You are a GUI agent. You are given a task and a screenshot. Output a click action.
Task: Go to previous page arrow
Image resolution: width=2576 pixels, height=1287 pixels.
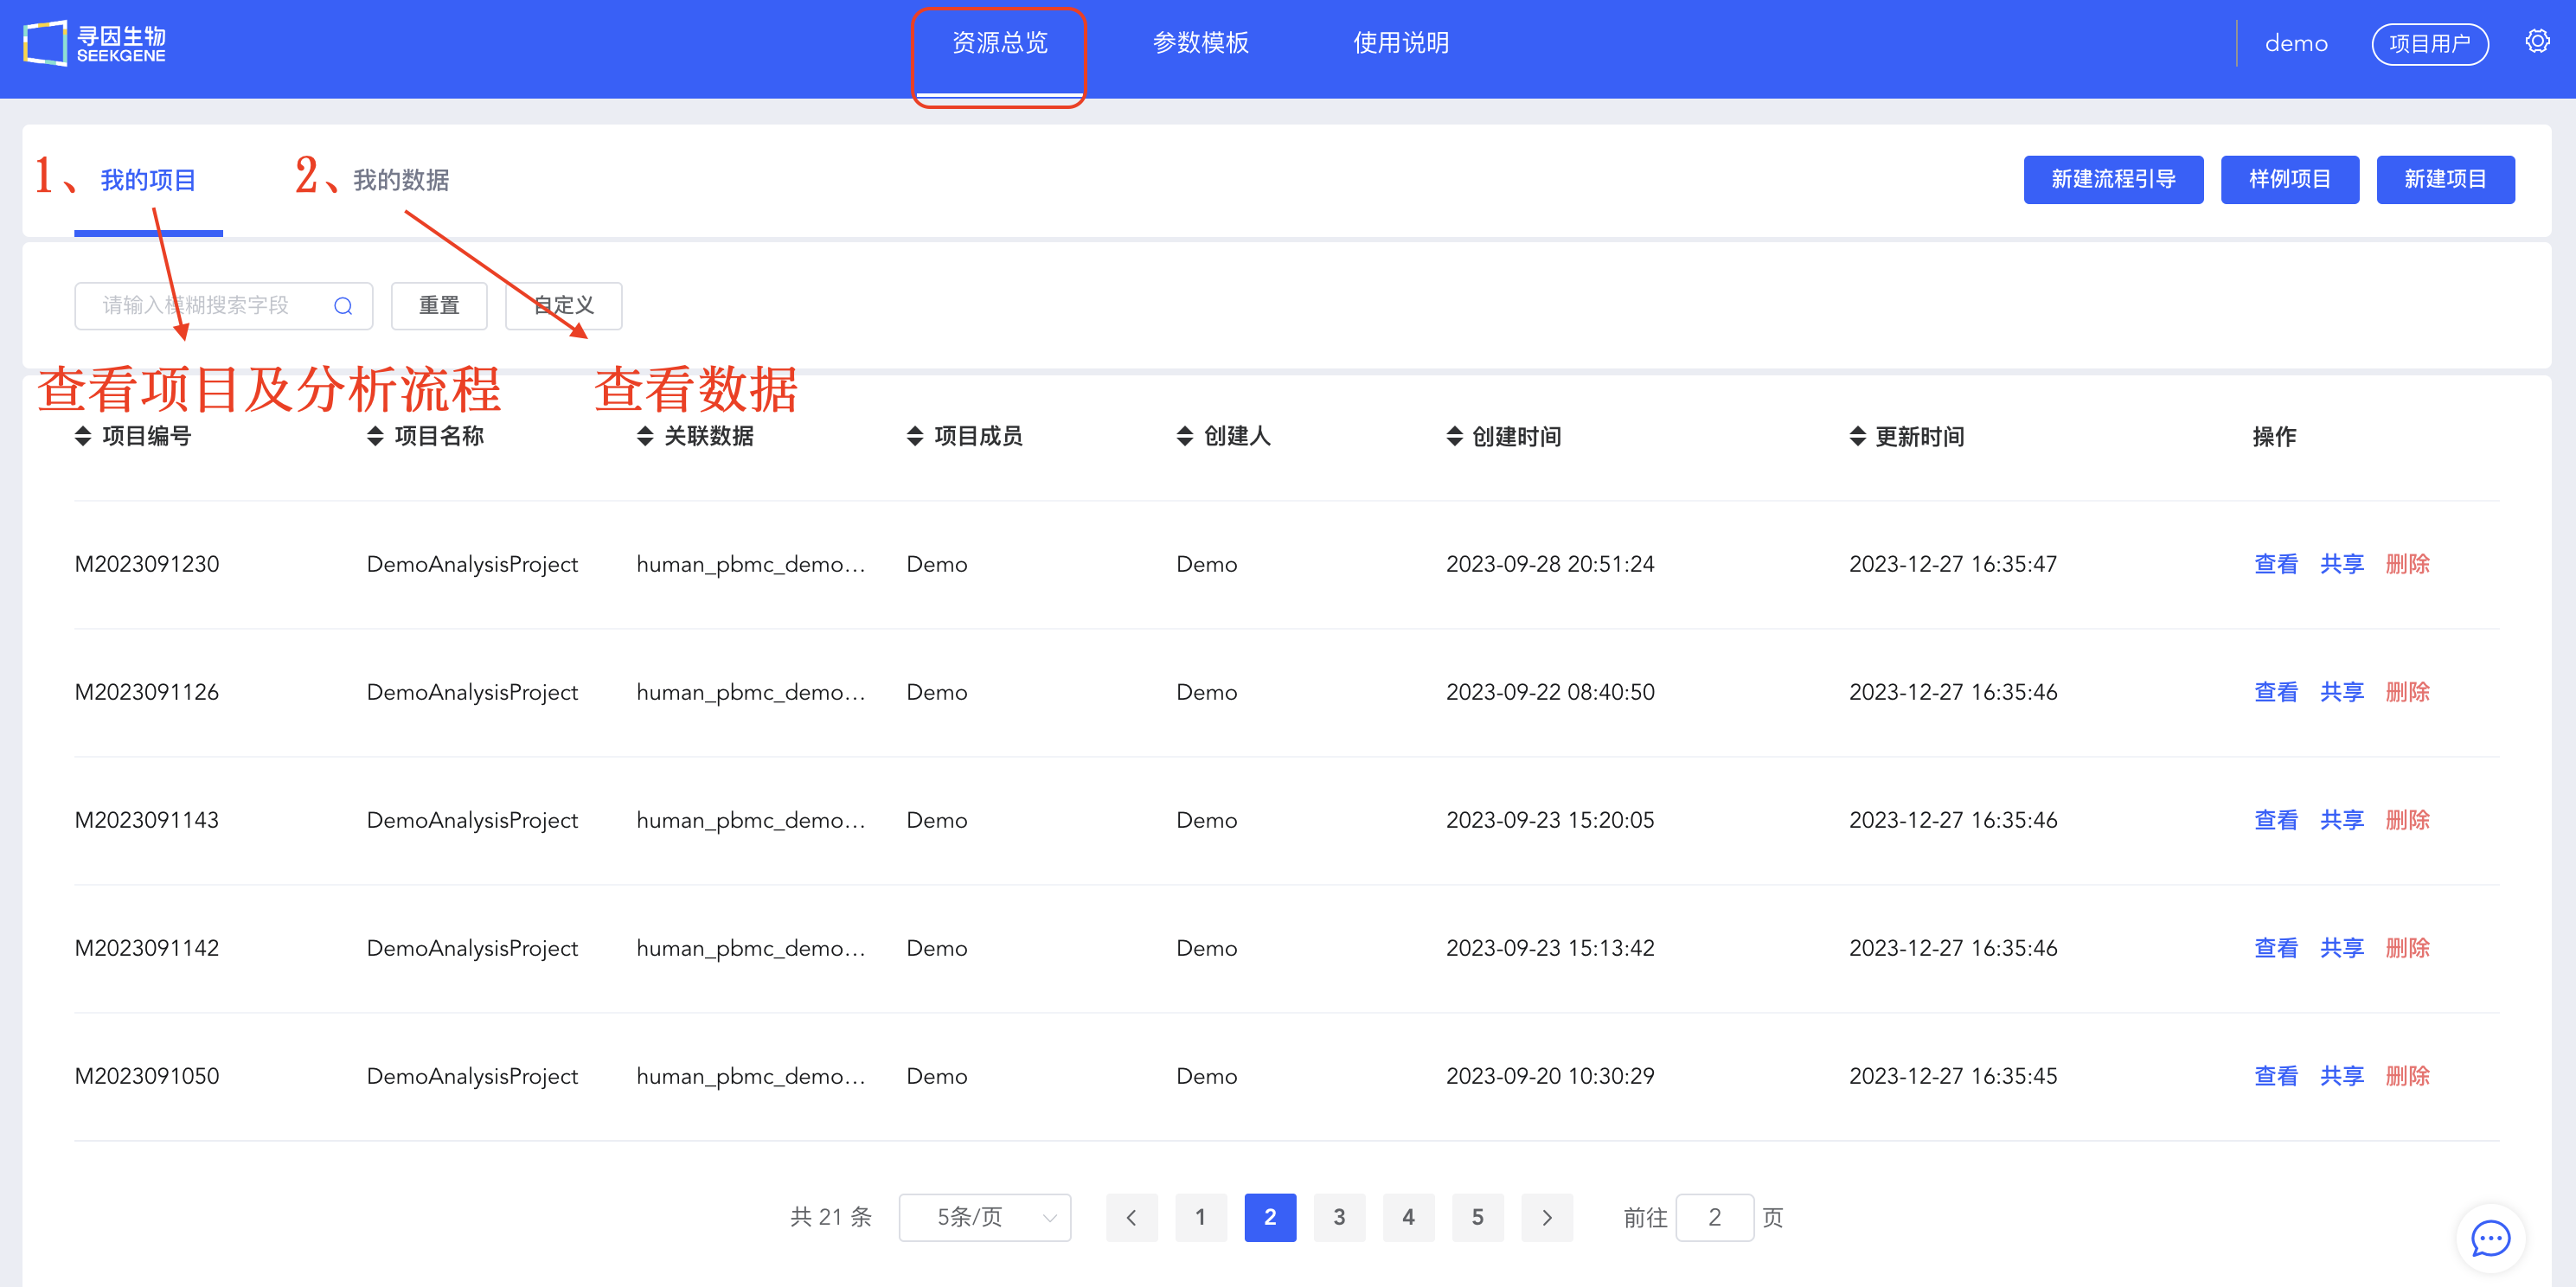point(1132,1217)
